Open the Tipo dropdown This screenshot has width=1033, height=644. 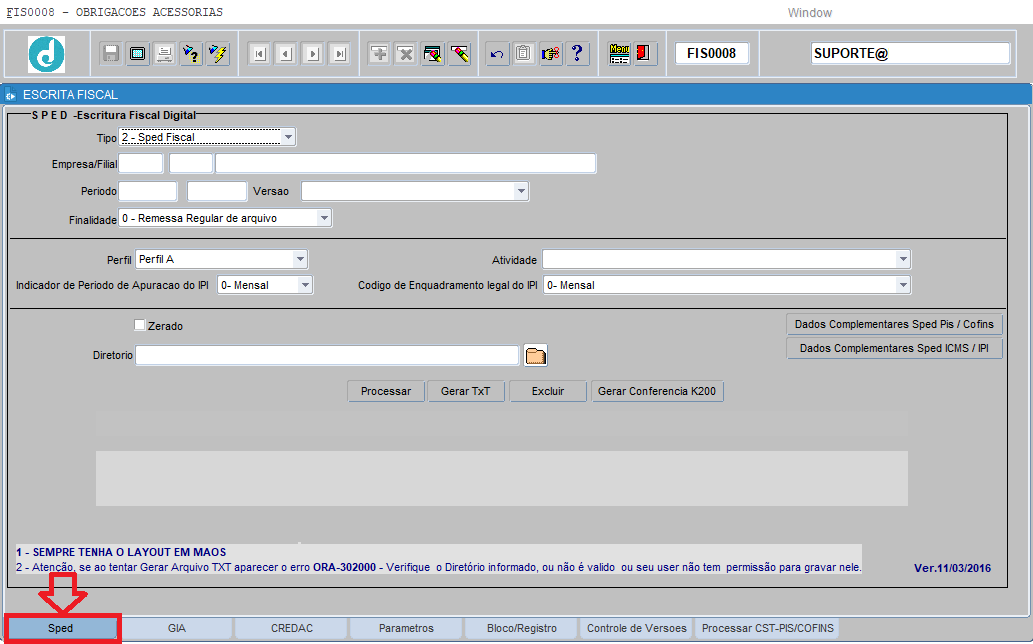[288, 137]
